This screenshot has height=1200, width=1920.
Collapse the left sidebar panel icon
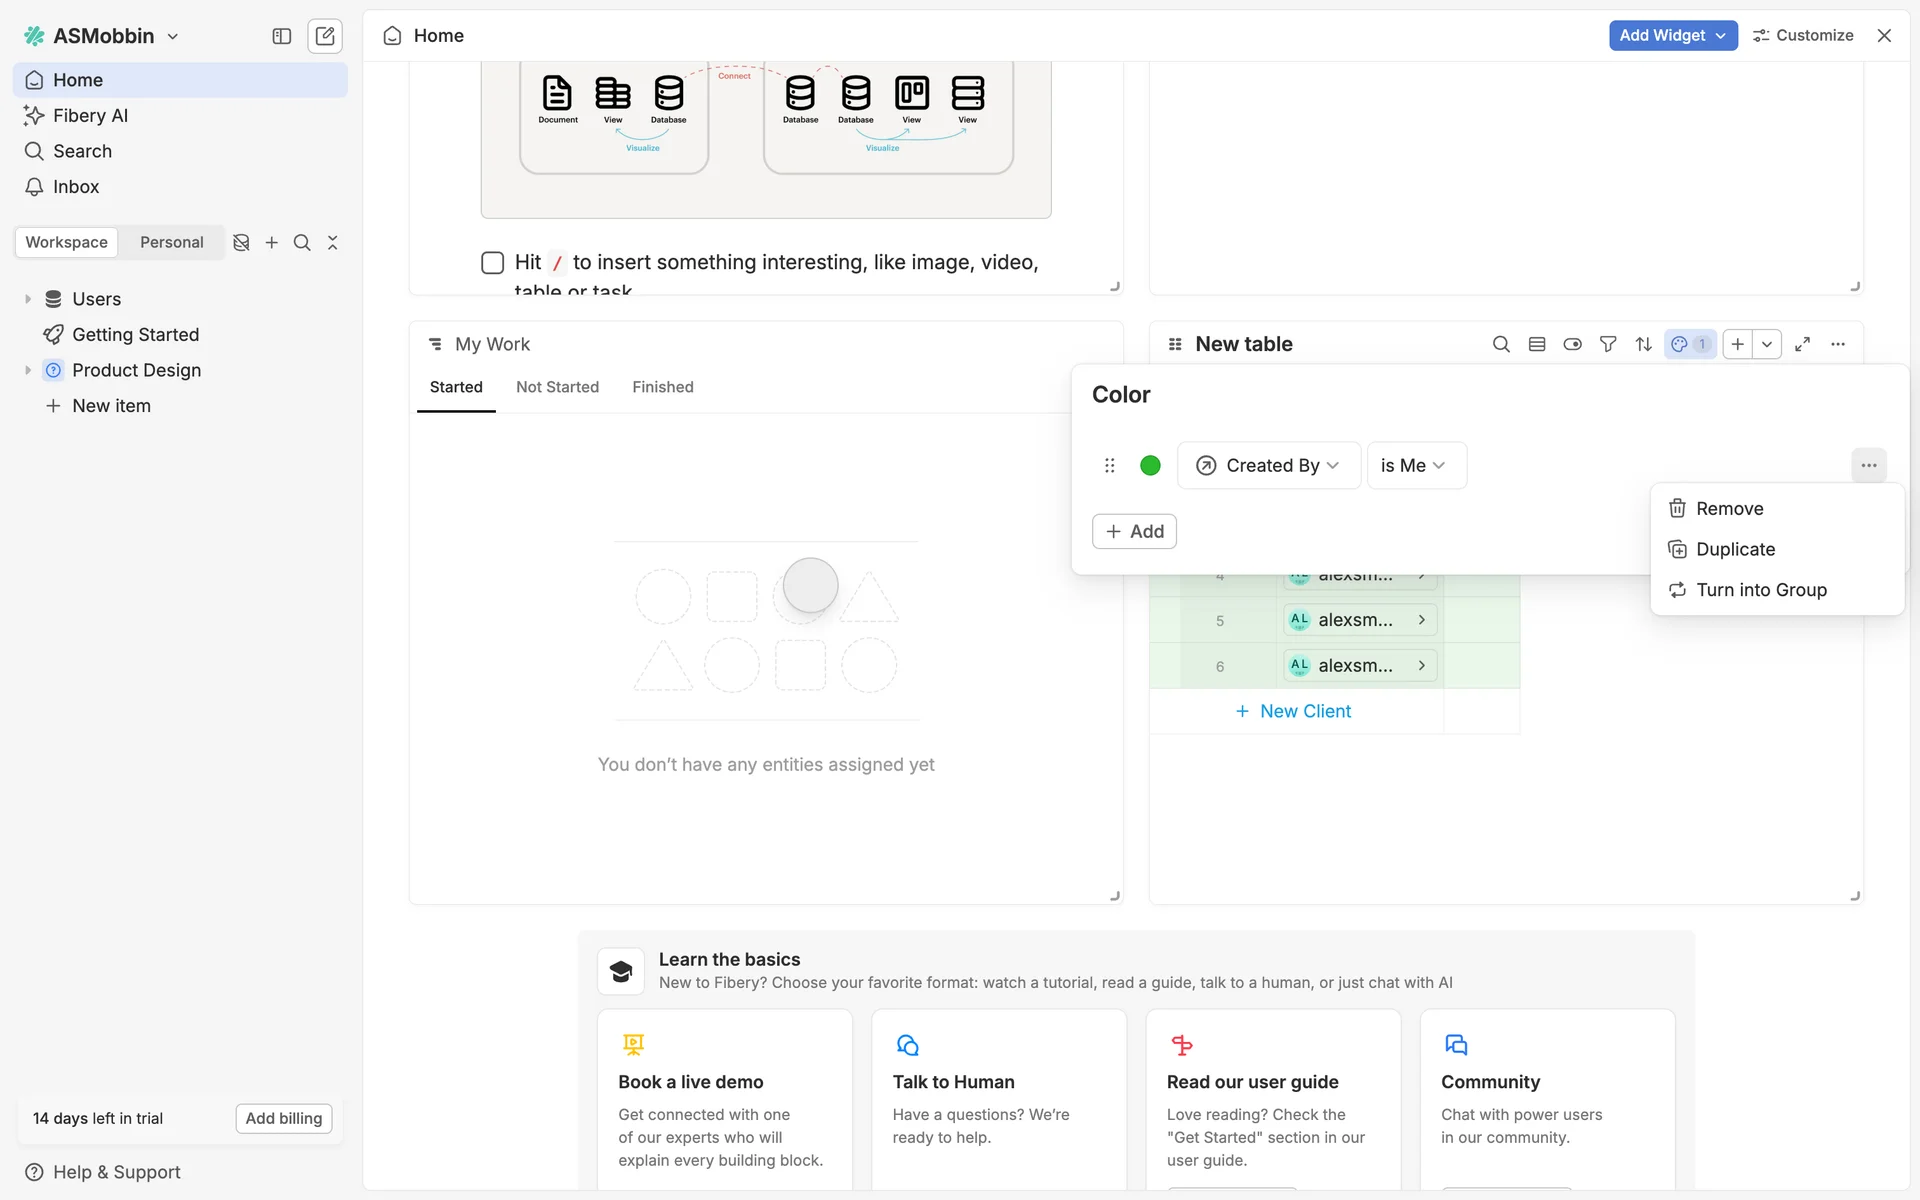pyautogui.click(x=282, y=36)
